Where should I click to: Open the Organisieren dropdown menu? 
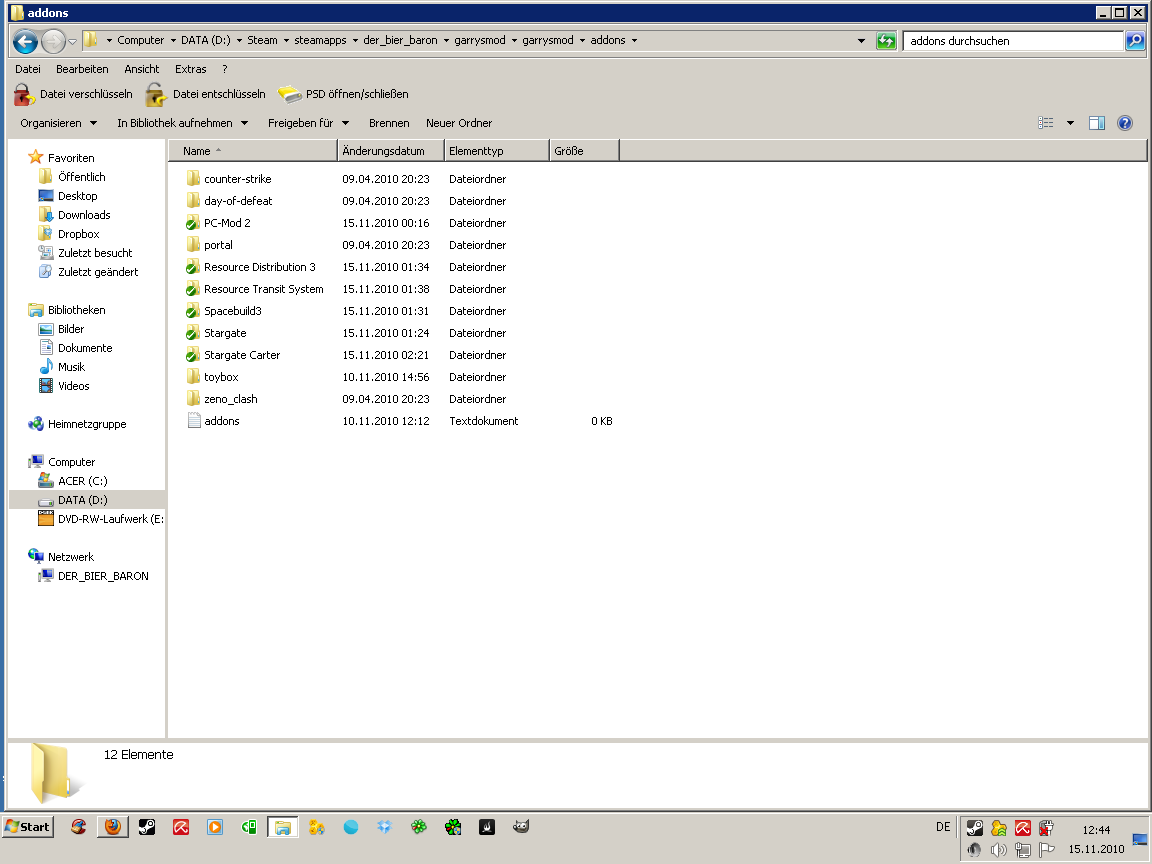[x=59, y=123]
